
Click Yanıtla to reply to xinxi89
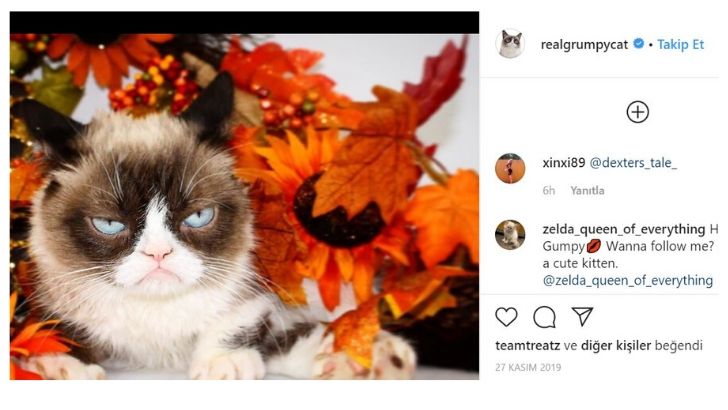tap(587, 190)
